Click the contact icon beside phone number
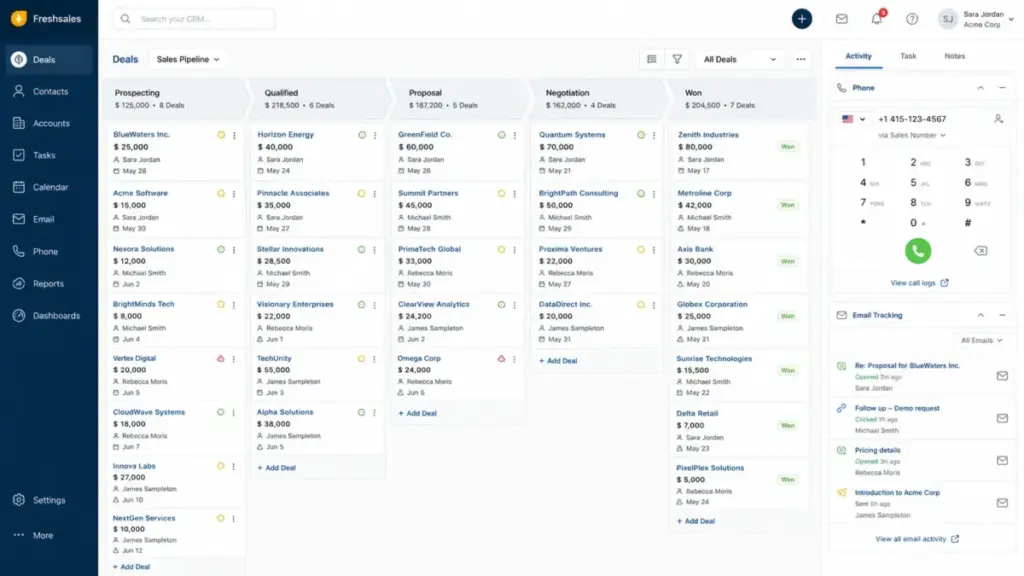The height and width of the screenshot is (576, 1024). coord(999,119)
